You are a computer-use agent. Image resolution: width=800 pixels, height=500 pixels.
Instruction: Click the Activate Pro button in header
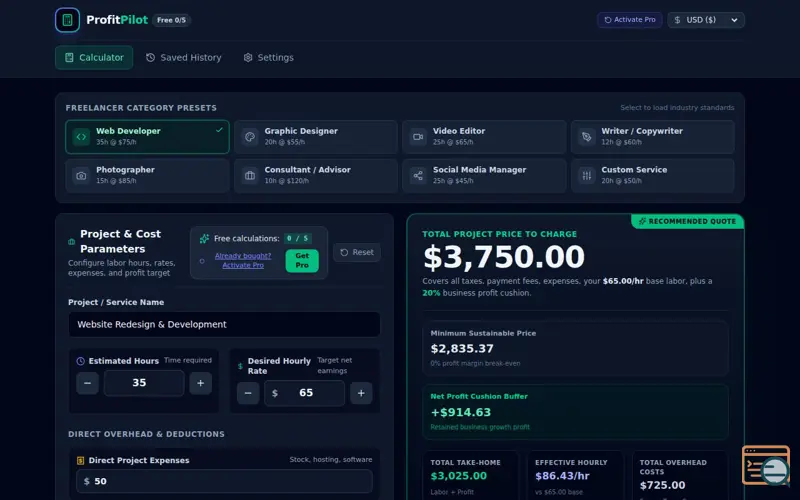(x=630, y=20)
